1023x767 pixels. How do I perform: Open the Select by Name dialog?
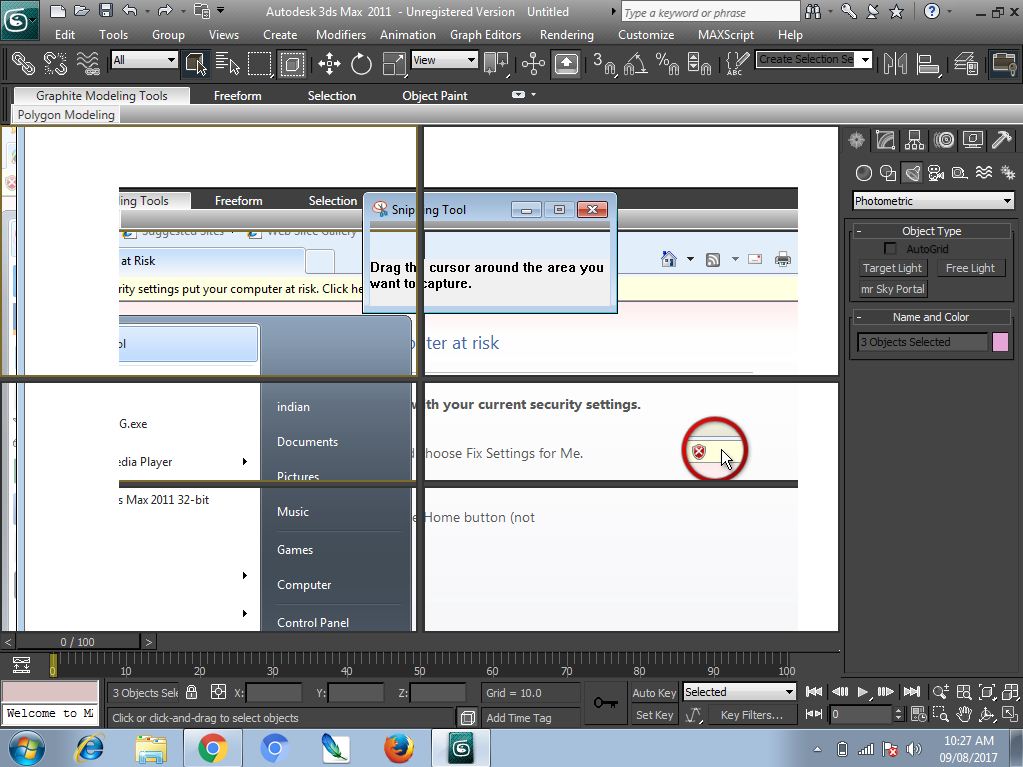228,63
